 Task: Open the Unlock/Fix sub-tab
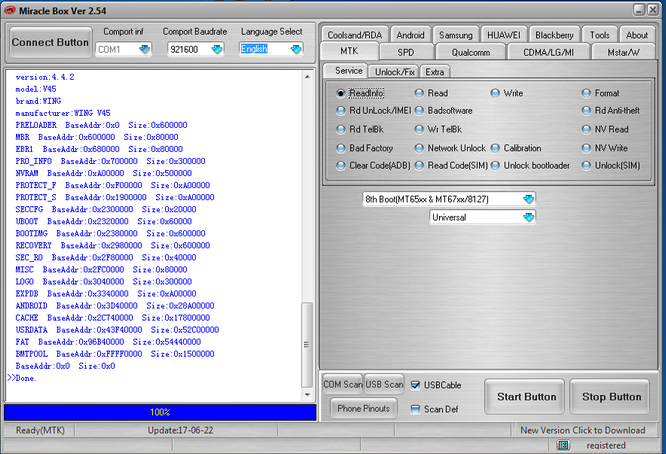395,72
